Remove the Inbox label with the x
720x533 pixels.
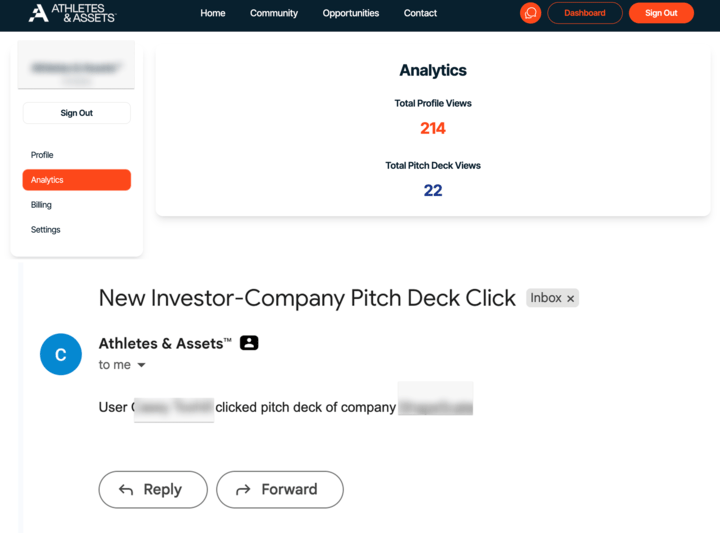pos(571,299)
